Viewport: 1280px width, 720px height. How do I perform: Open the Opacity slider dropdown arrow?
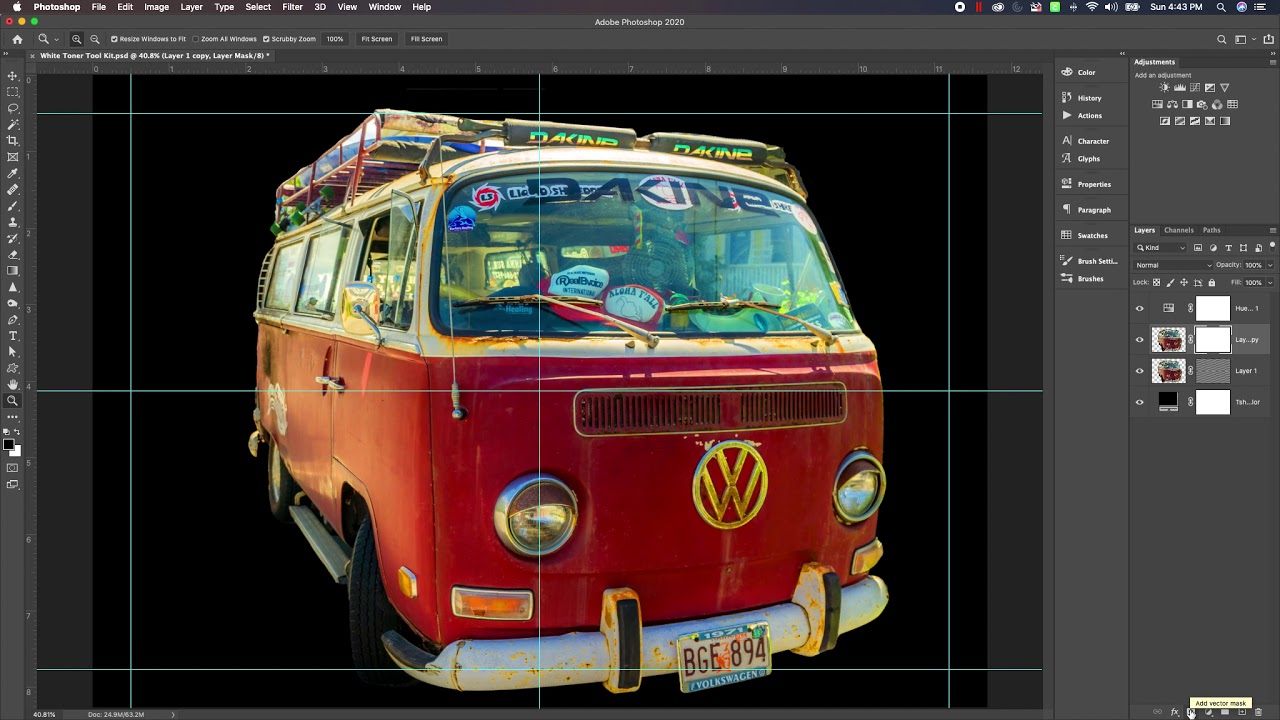tap(1270, 265)
